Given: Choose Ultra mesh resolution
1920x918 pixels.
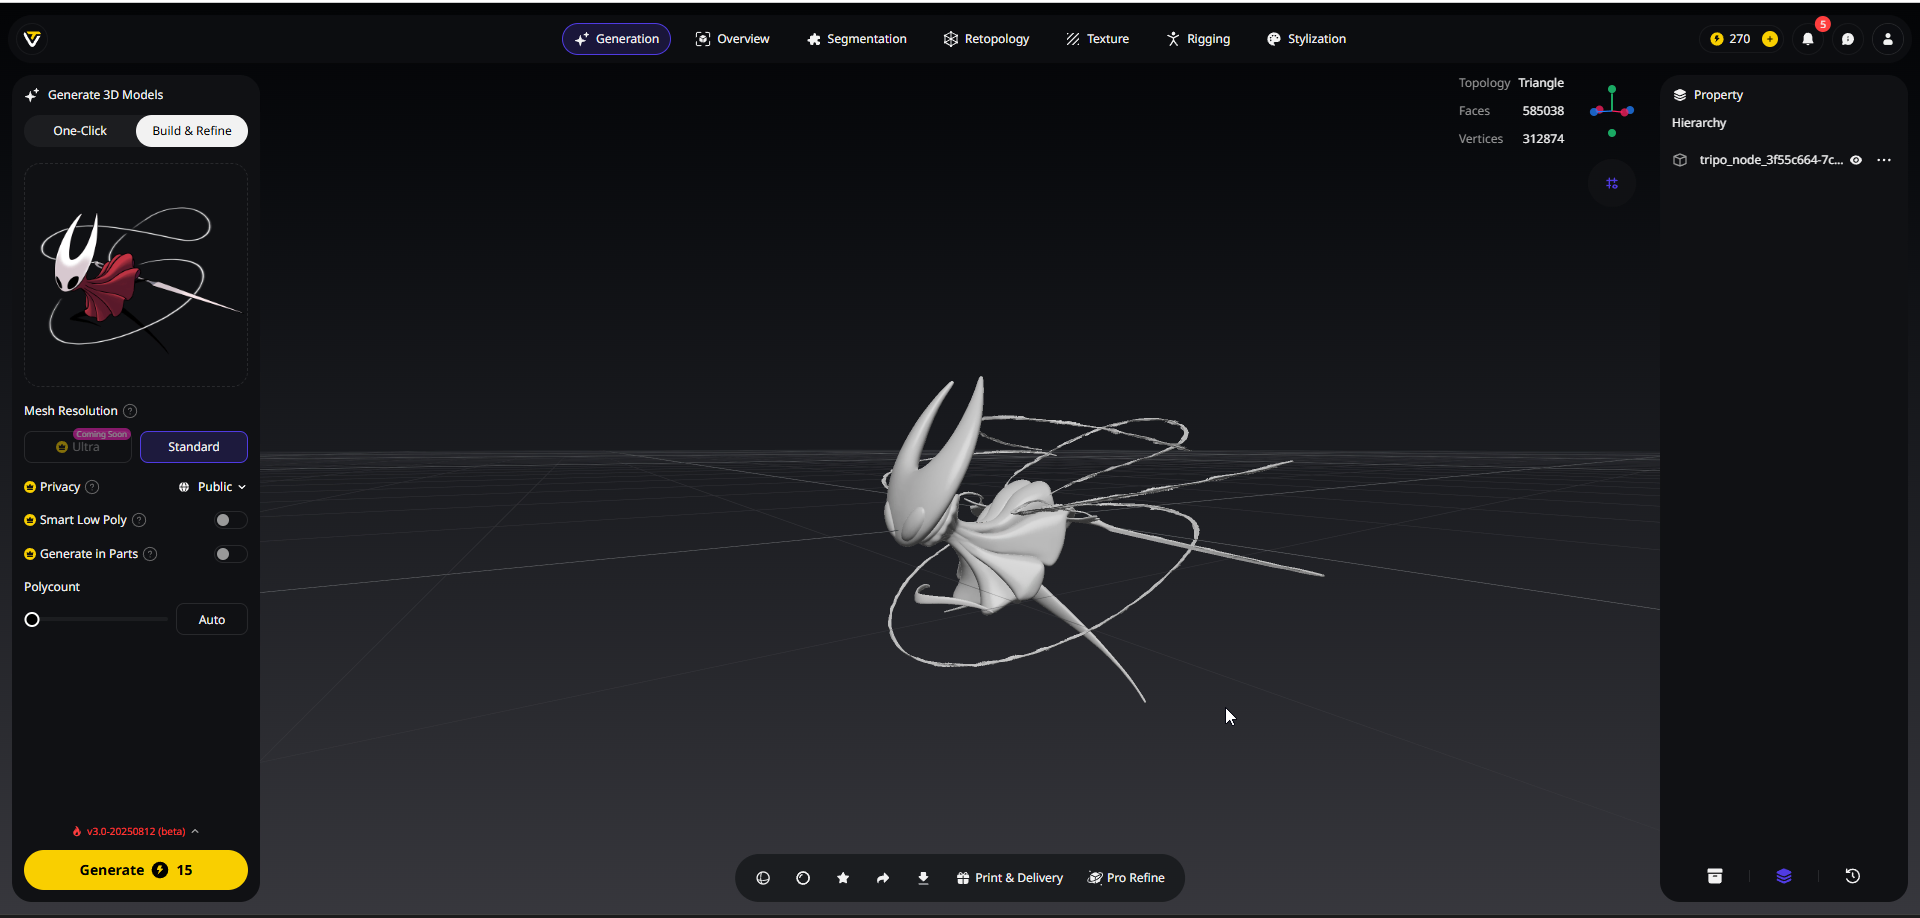Looking at the screenshot, I should 78,447.
